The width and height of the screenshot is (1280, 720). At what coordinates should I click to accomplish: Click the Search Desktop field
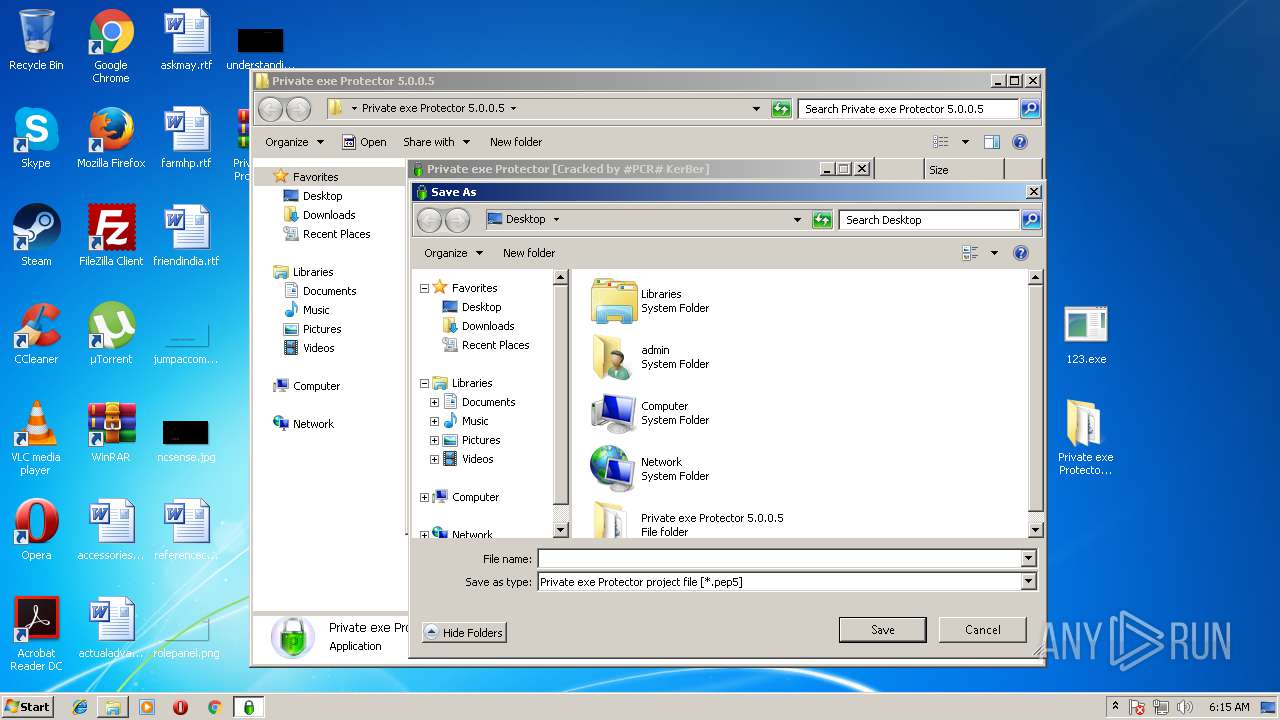point(930,220)
